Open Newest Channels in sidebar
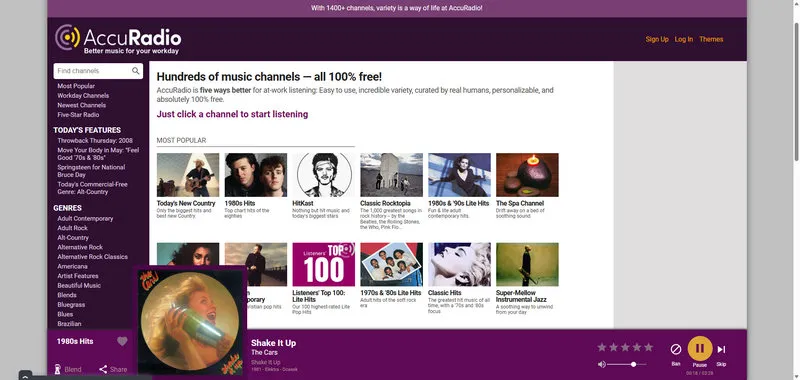This screenshot has width=800, height=380. [x=82, y=105]
